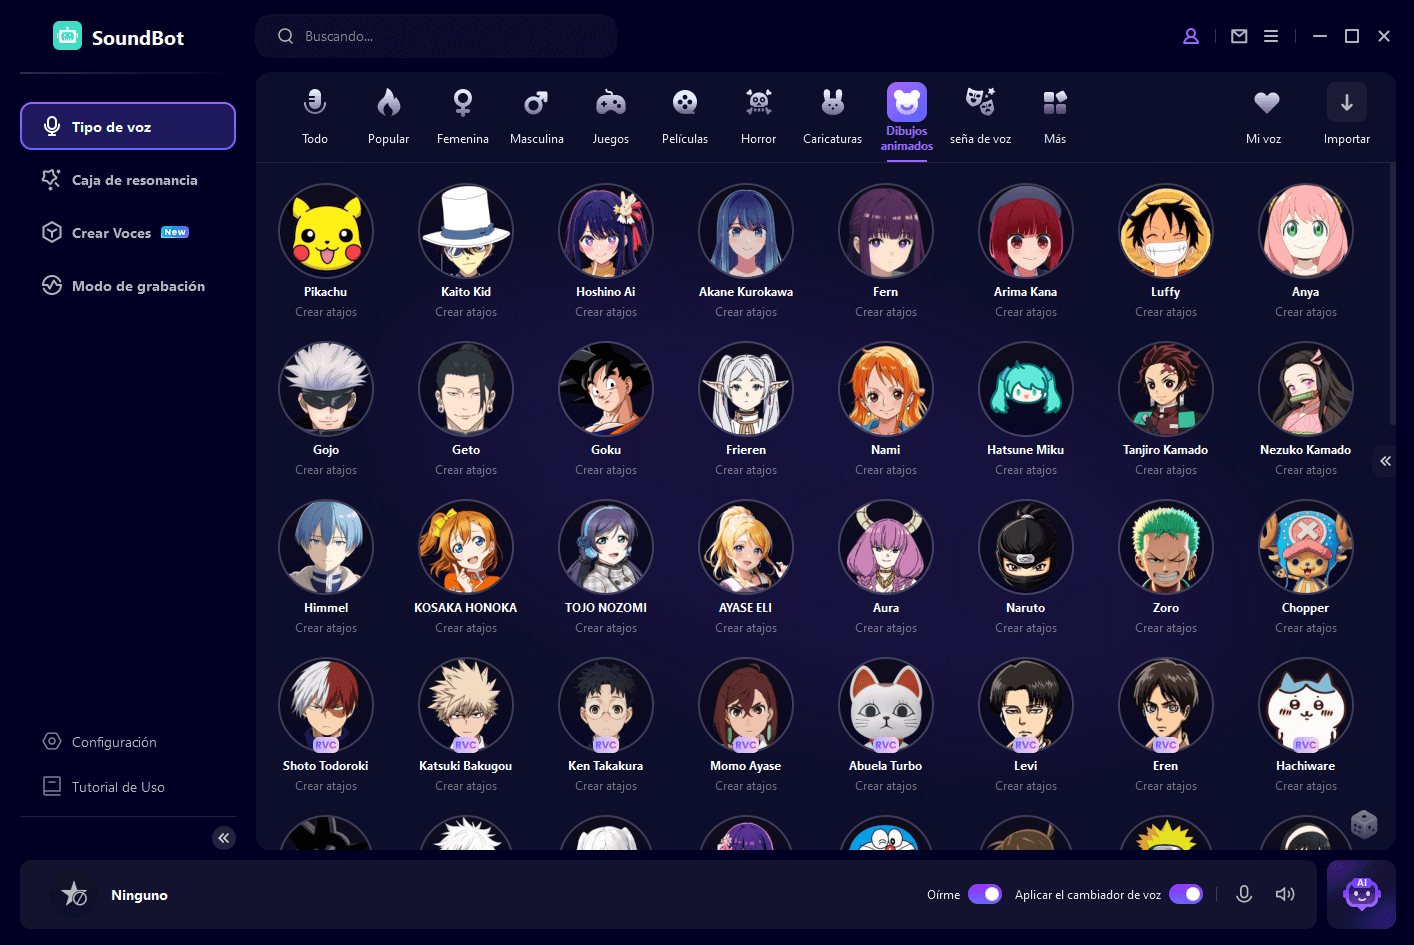Click the microphone icon in bottom bar
Viewport: 1414px width, 945px height.
pos(1244,894)
